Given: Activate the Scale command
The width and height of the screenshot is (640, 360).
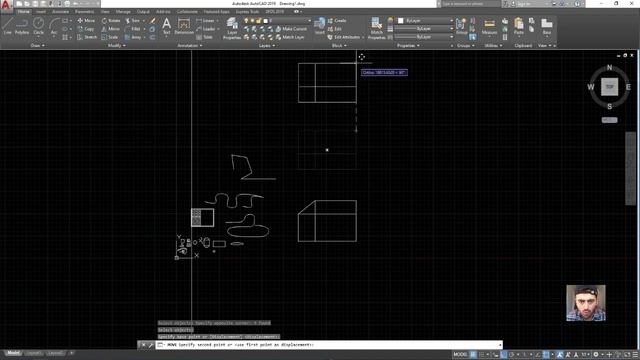Looking at the screenshot, I should (x=110, y=37).
